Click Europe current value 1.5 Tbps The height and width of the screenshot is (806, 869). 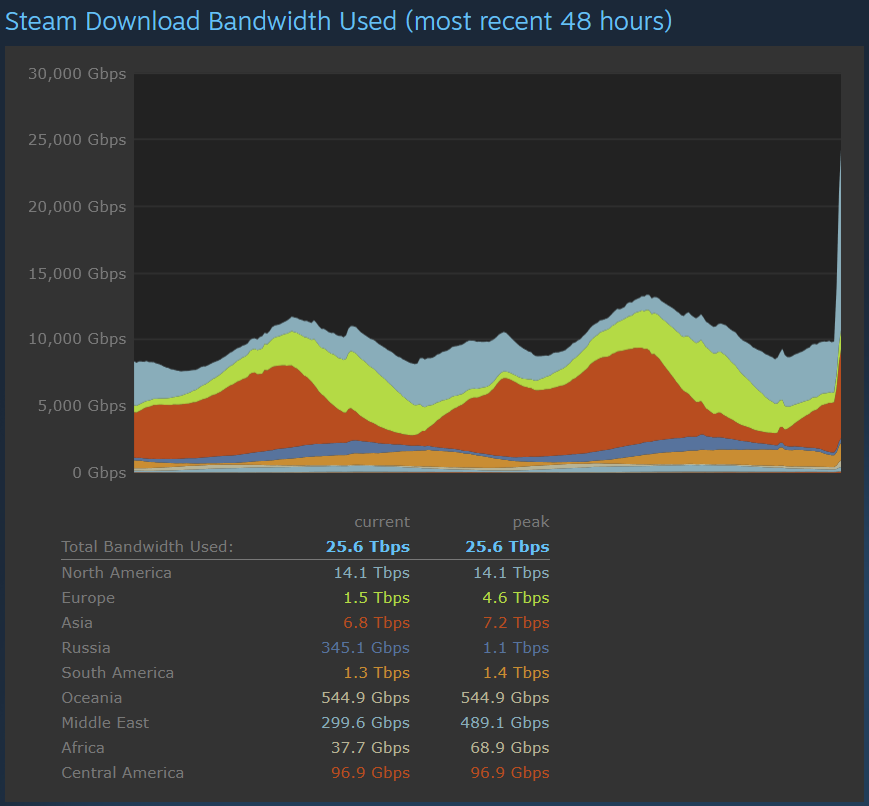(x=376, y=598)
